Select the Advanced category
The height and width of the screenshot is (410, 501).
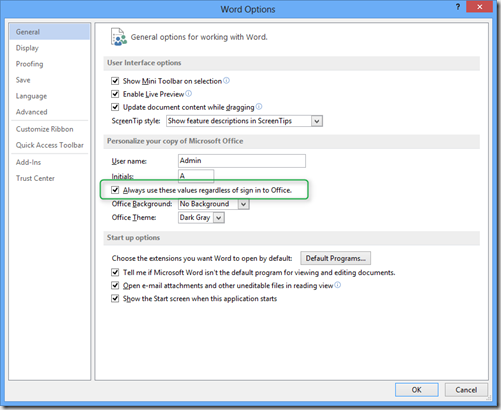(x=50, y=112)
